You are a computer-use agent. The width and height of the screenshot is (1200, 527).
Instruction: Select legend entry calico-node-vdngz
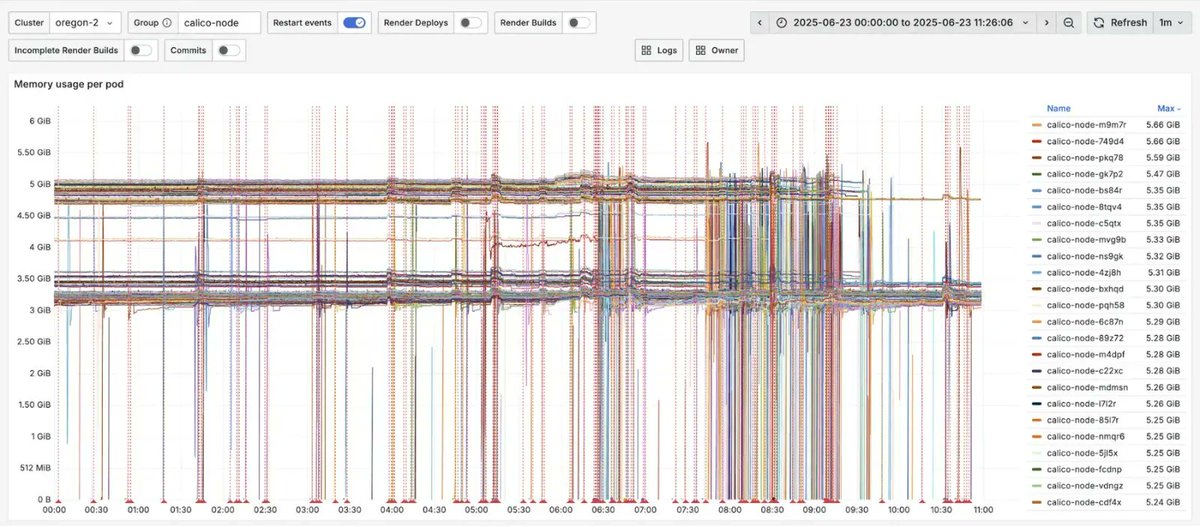click(1086, 486)
